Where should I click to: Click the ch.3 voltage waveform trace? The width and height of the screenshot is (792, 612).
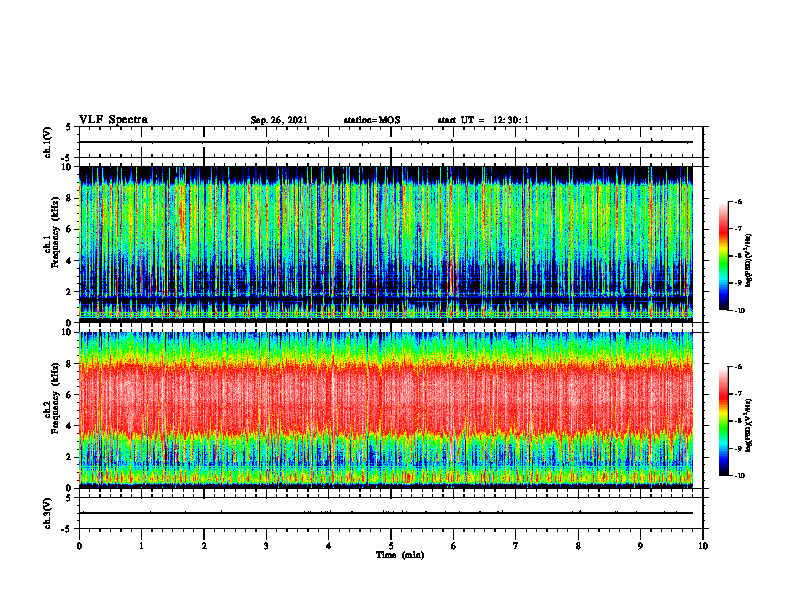[386, 513]
